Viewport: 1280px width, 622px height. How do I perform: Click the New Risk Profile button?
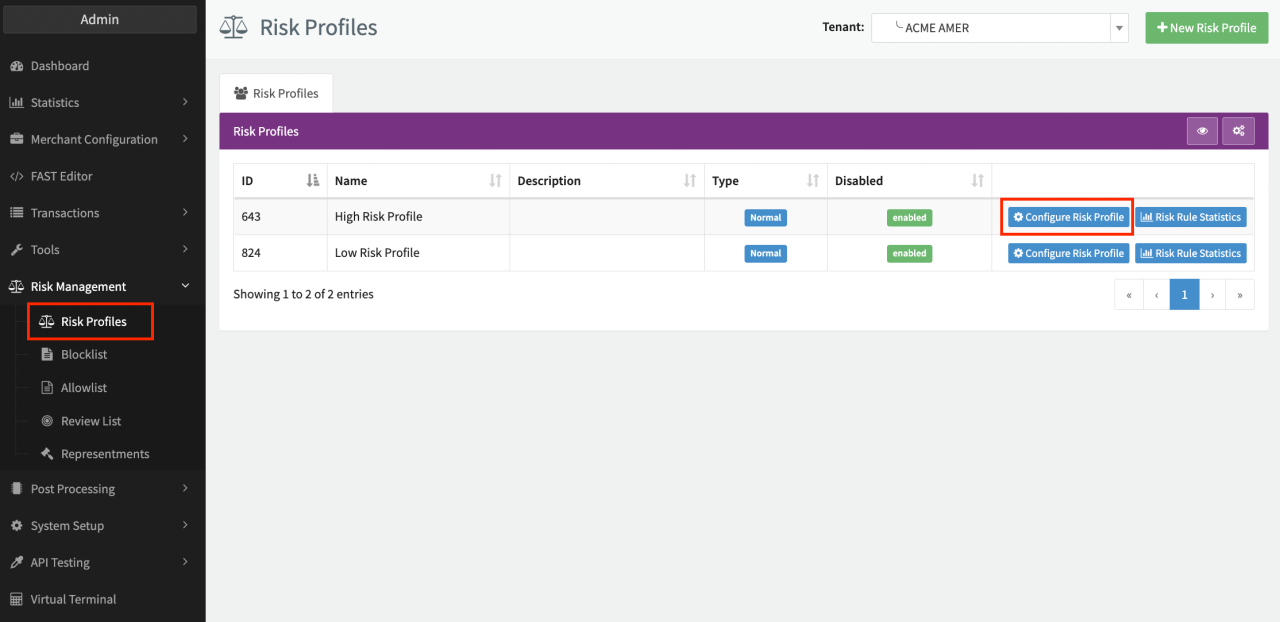1206,28
